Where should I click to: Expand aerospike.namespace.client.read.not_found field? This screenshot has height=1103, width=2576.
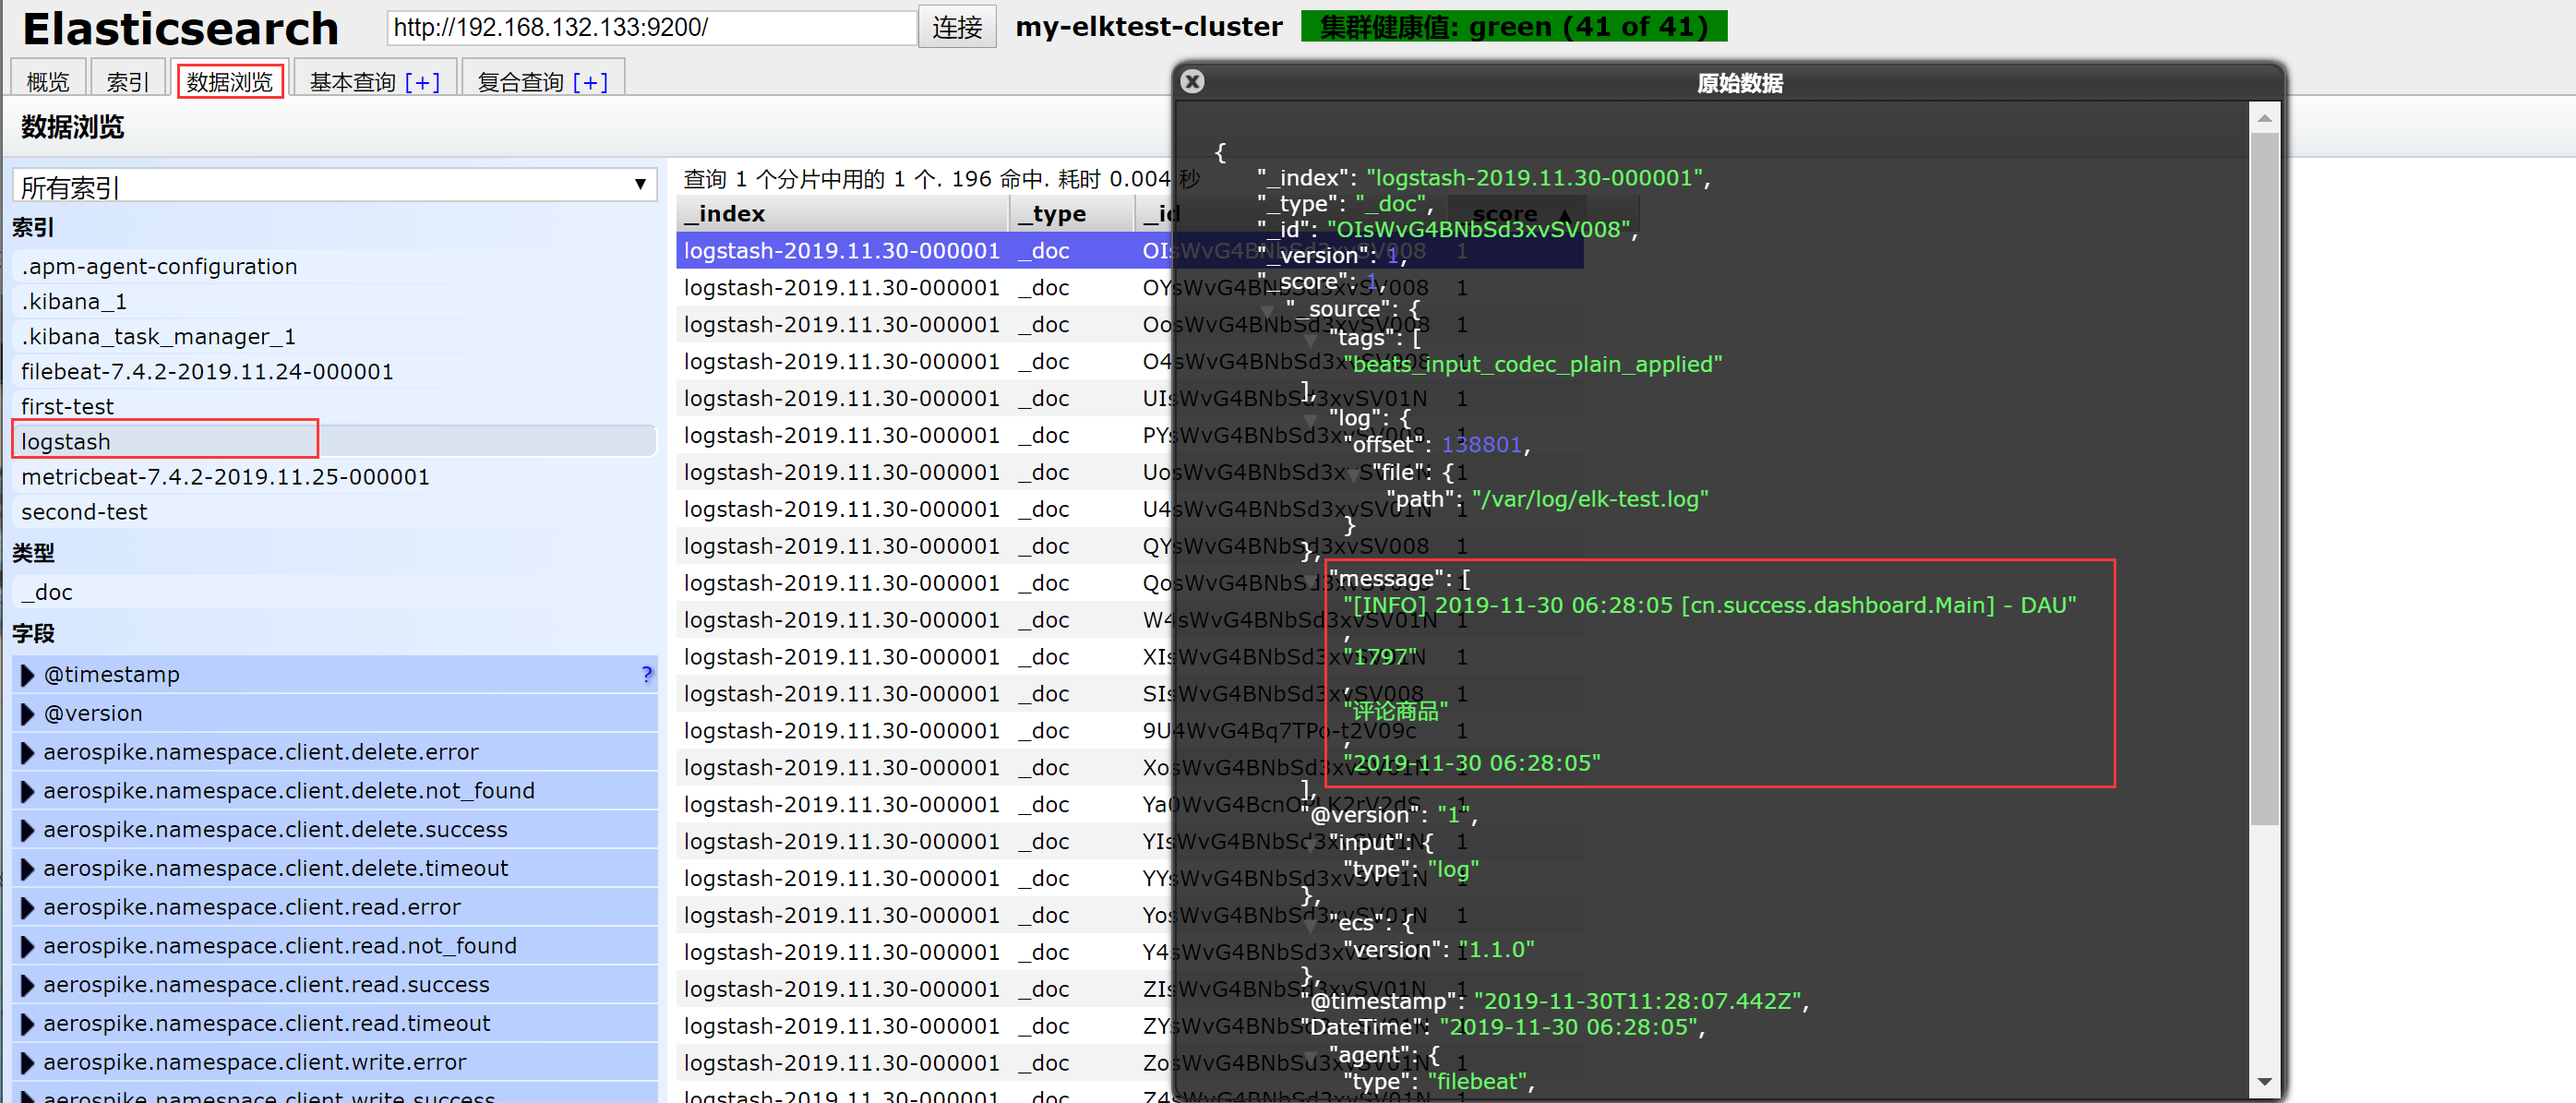(28, 947)
